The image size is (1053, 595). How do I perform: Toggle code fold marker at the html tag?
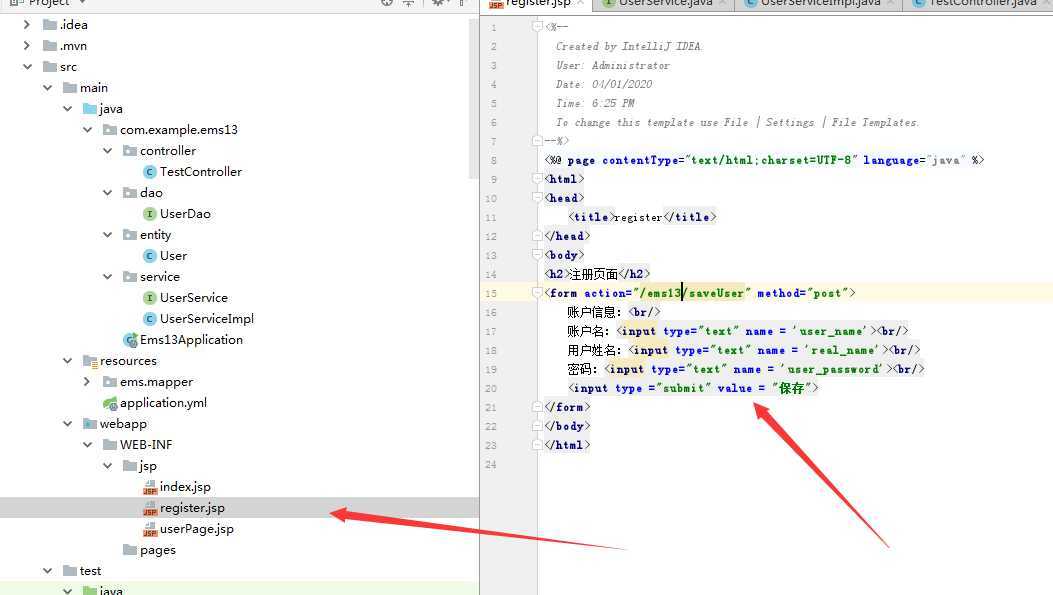point(539,179)
